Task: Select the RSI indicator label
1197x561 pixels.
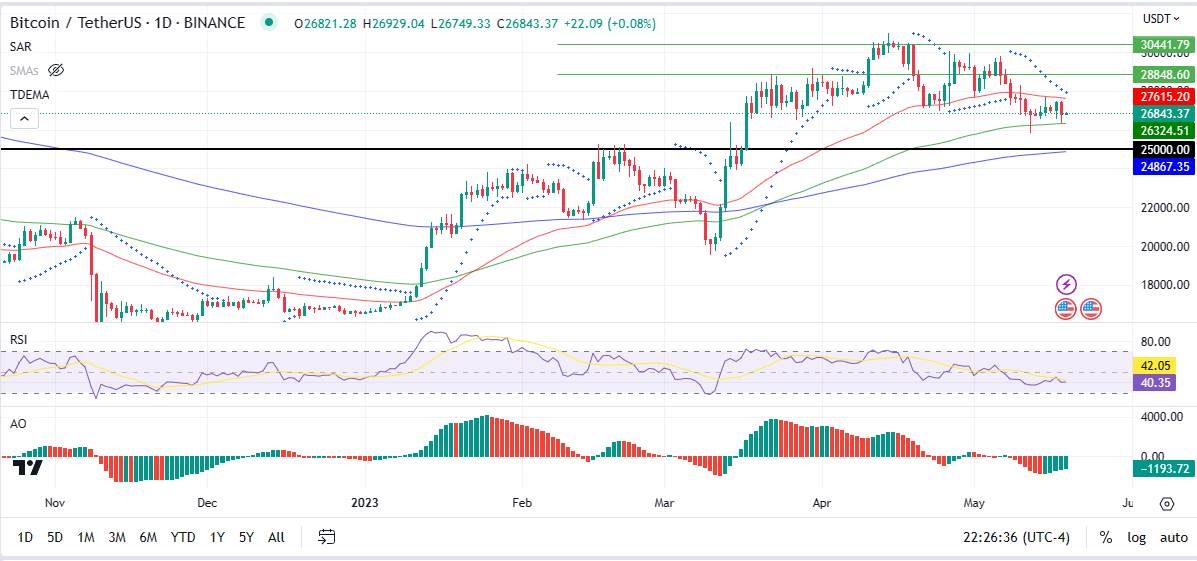Action: click(18, 339)
